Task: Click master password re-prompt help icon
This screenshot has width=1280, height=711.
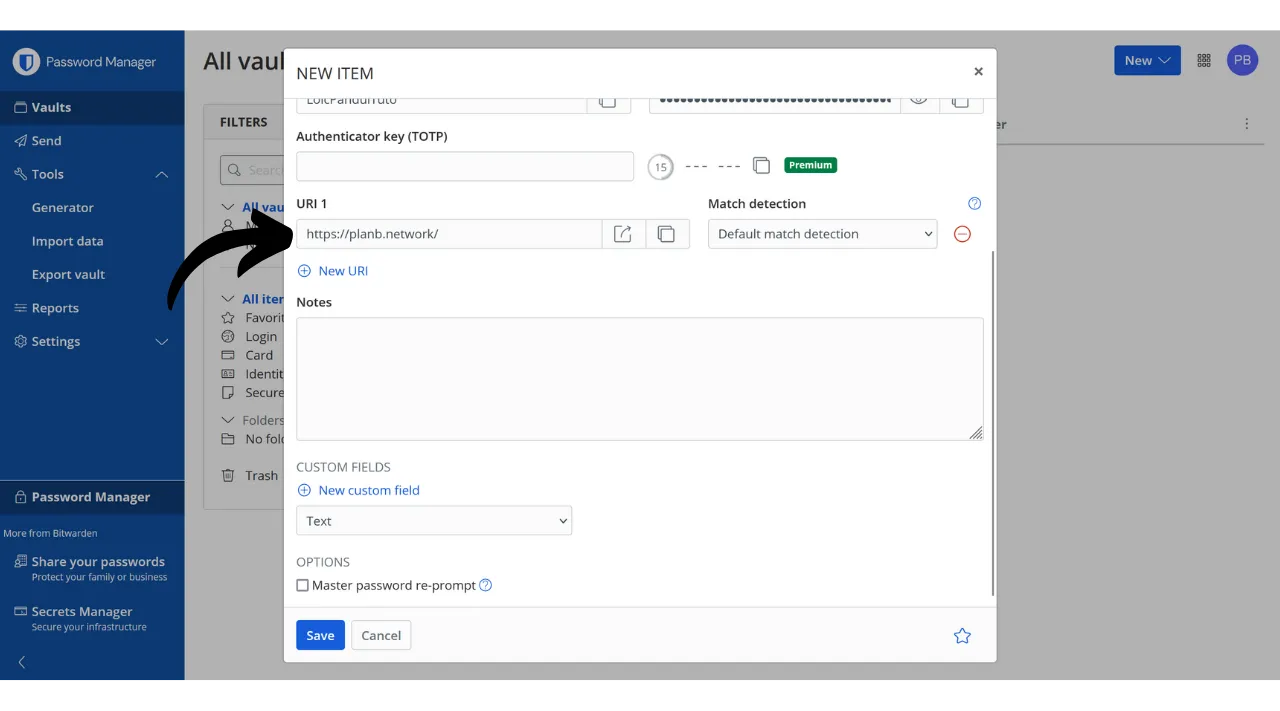Action: (486, 585)
